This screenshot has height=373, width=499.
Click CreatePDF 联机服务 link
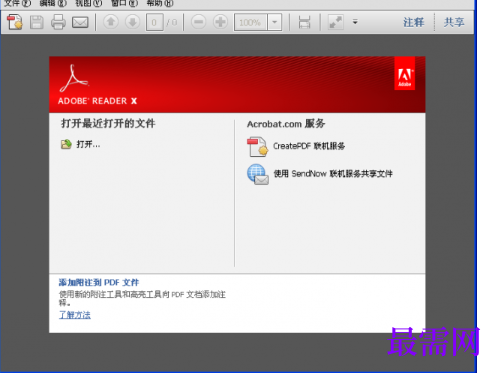[x=309, y=146]
